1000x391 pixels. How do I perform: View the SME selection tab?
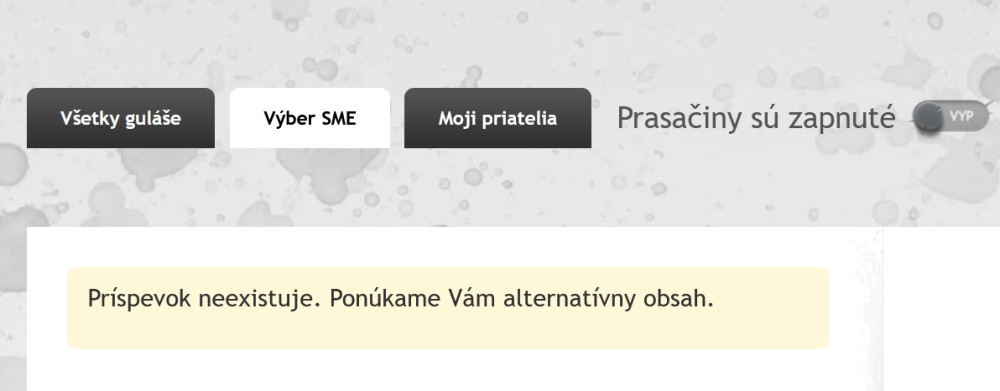tap(310, 118)
